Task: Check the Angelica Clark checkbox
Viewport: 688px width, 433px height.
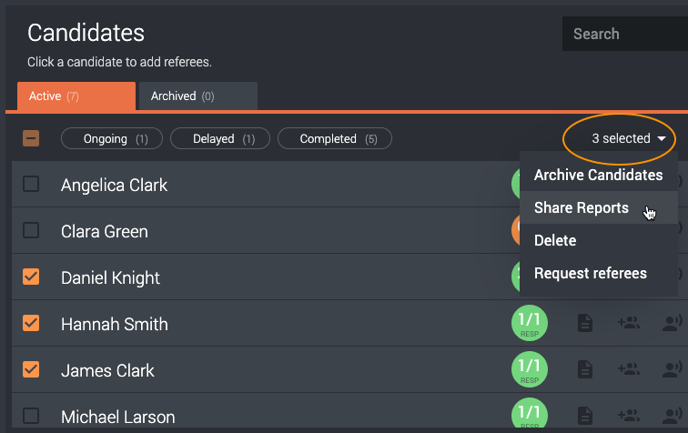Action: (x=31, y=184)
